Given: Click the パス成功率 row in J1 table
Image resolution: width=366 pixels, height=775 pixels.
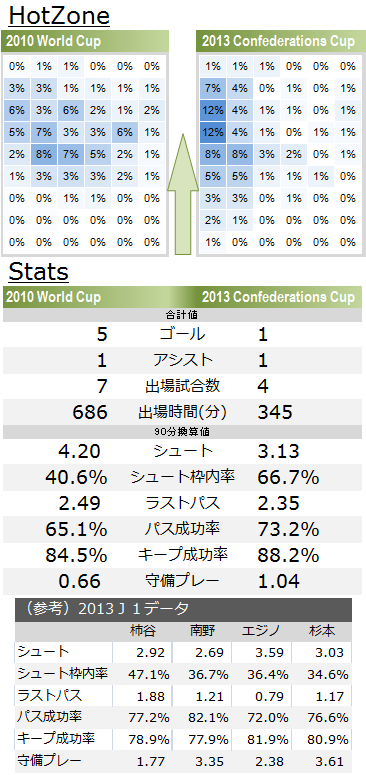Looking at the screenshot, I should pos(183,717).
